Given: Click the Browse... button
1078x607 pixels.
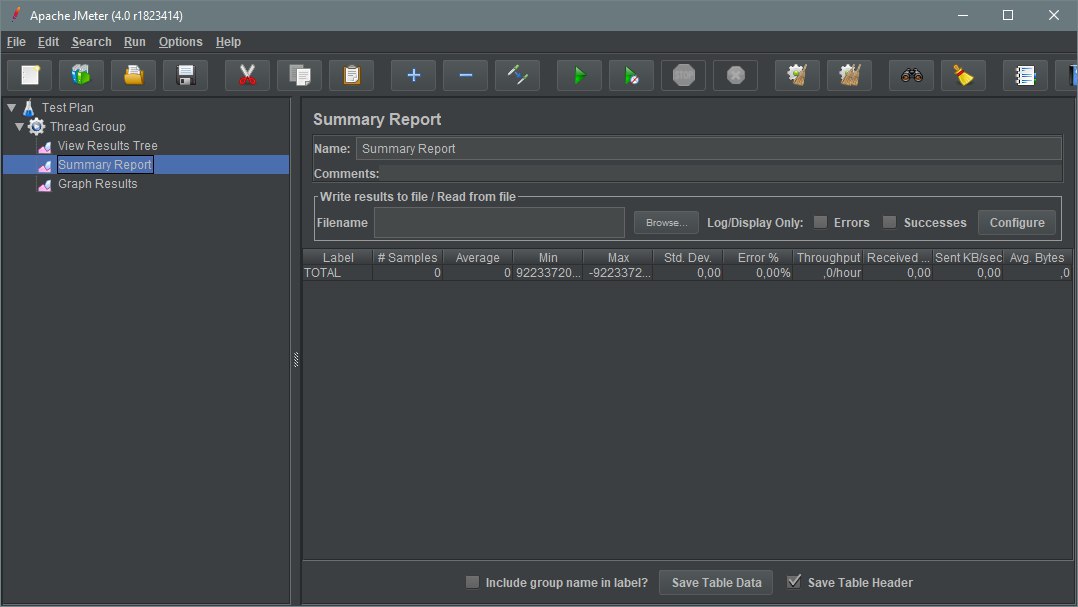Looking at the screenshot, I should coord(666,223).
